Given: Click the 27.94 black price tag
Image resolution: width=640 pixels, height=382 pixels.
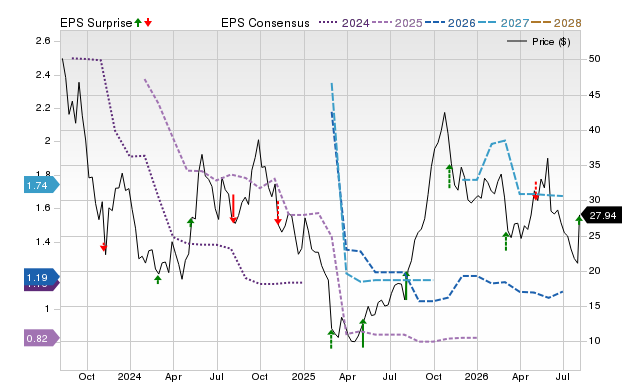Looking at the screenshot, I should pos(602,215).
